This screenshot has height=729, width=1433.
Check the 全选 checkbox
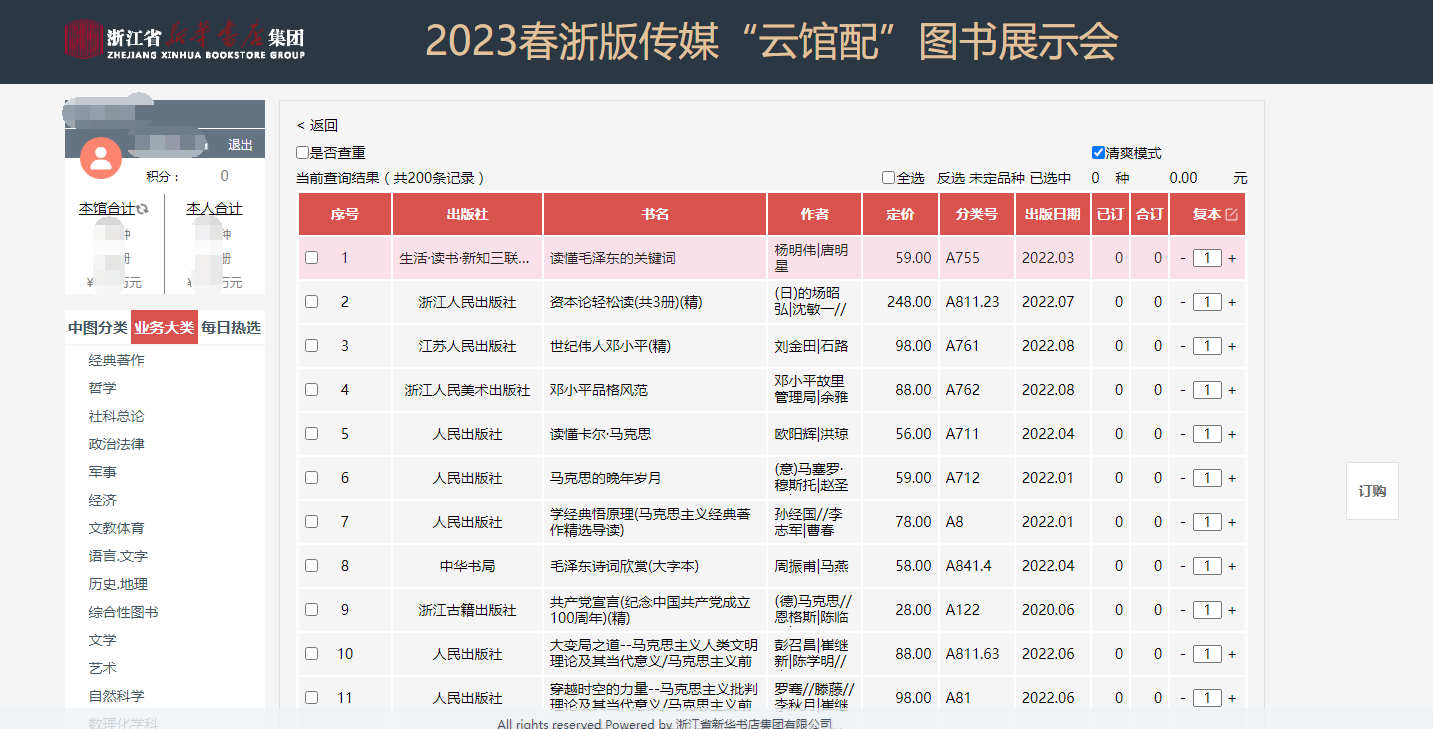point(888,178)
